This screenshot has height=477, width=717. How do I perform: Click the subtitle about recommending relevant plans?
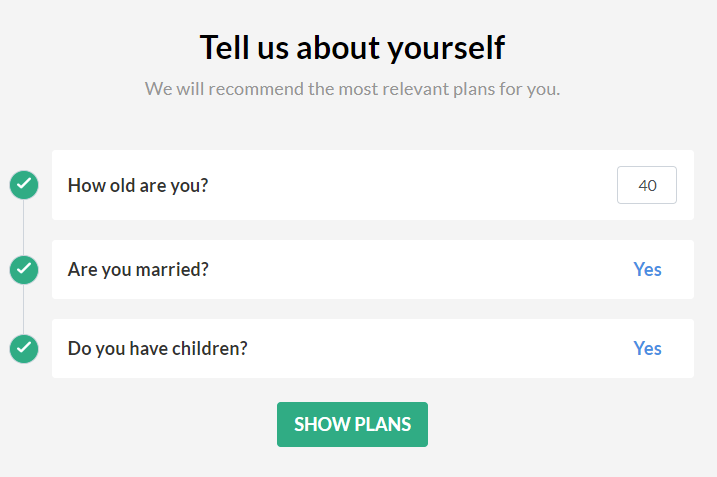352,89
